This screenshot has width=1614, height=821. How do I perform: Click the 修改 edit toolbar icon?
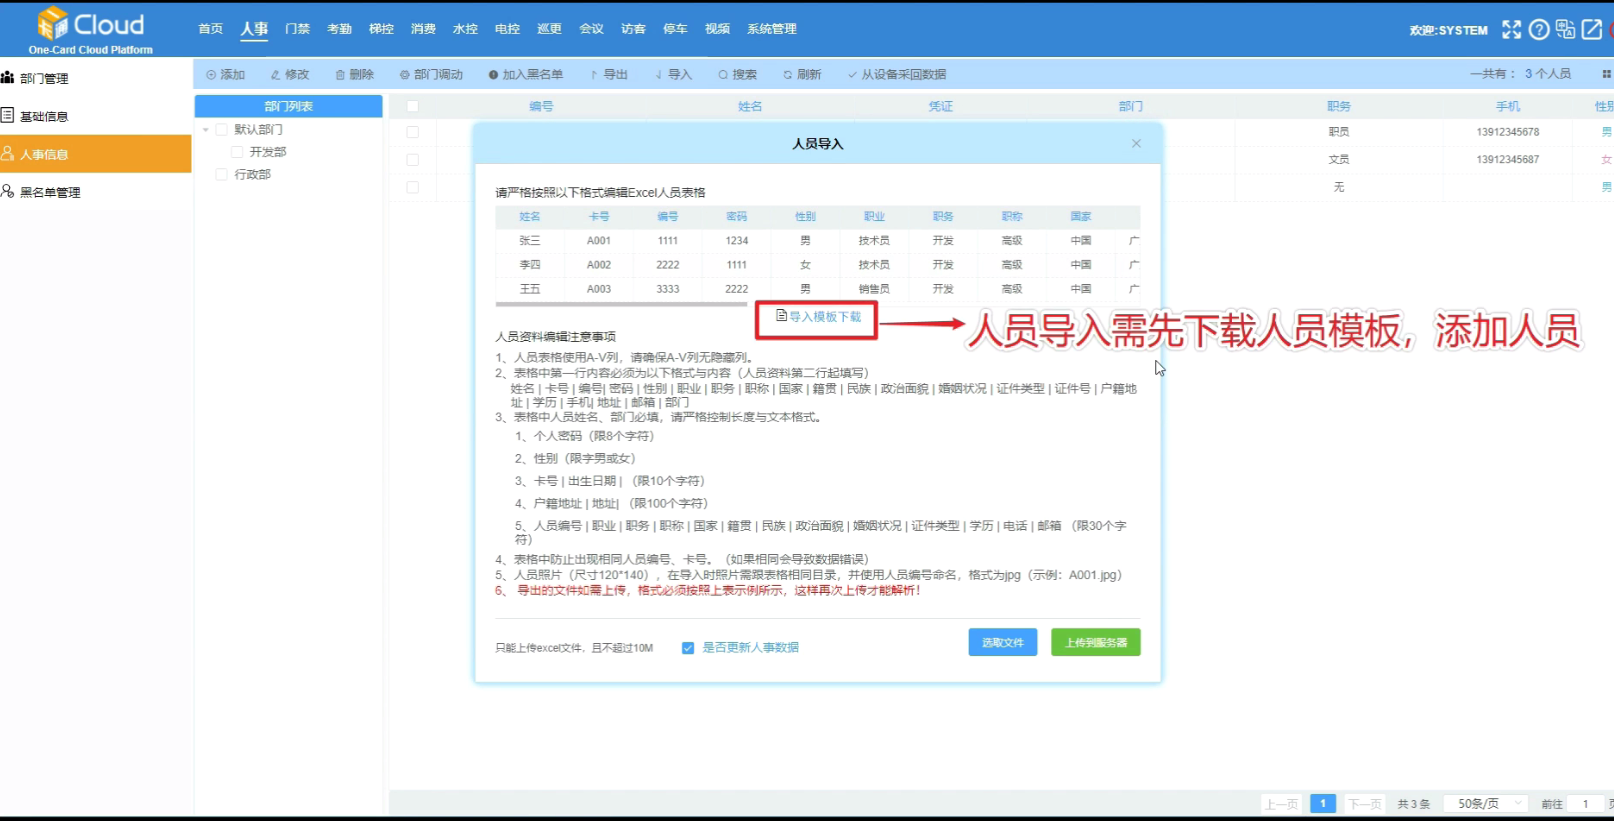pyautogui.click(x=290, y=74)
